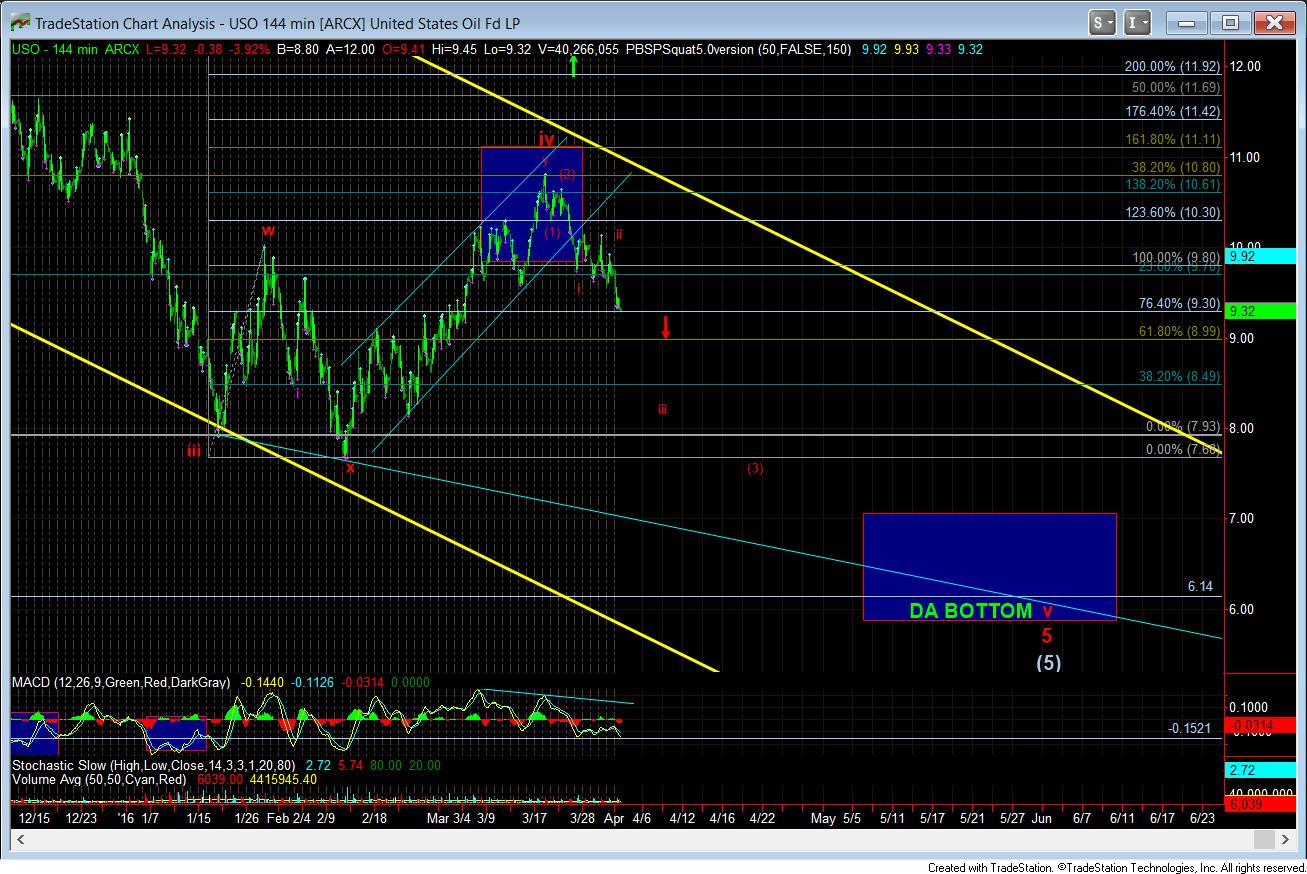
Task: Select the red down arrow drawing
Action: (665, 327)
